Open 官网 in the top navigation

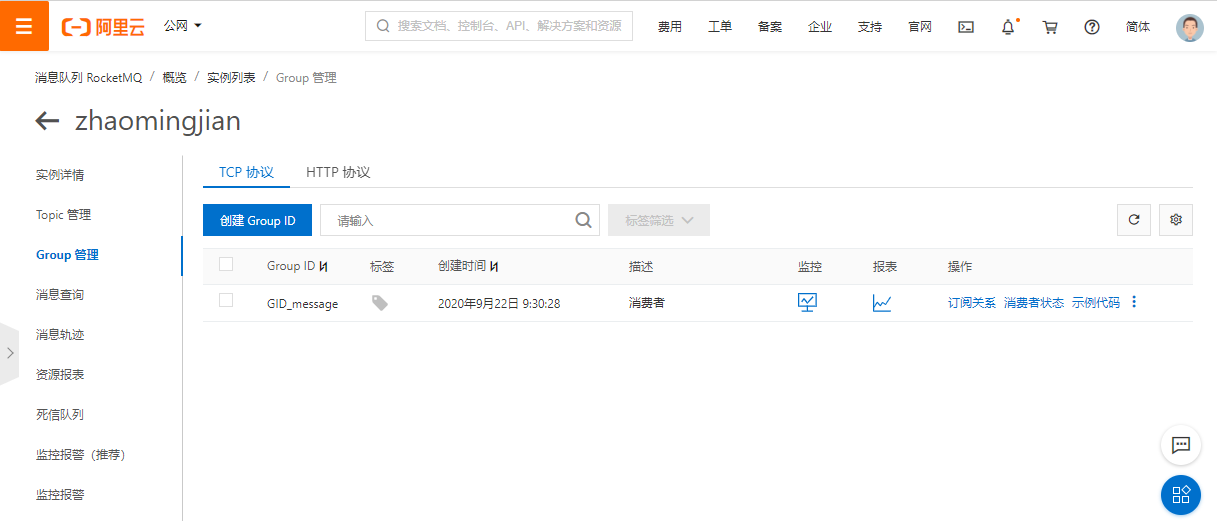pyautogui.click(x=920, y=27)
